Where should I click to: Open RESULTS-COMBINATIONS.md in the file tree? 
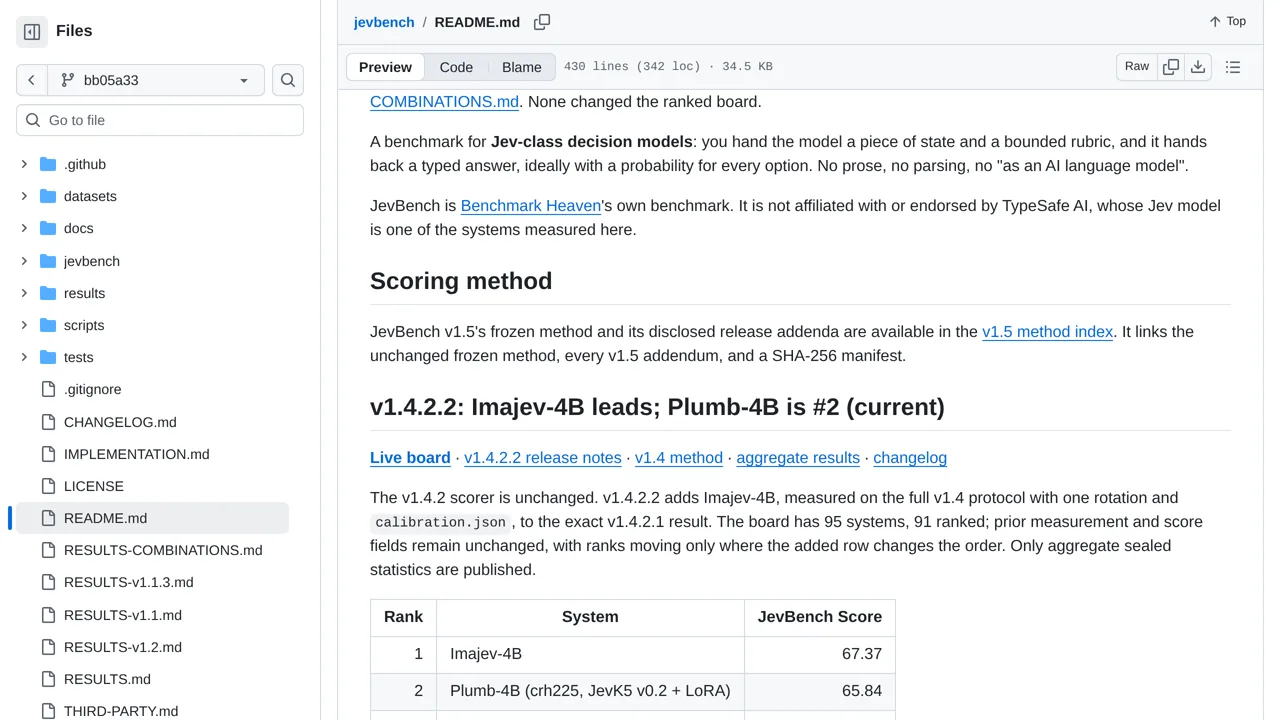click(150, 550)
